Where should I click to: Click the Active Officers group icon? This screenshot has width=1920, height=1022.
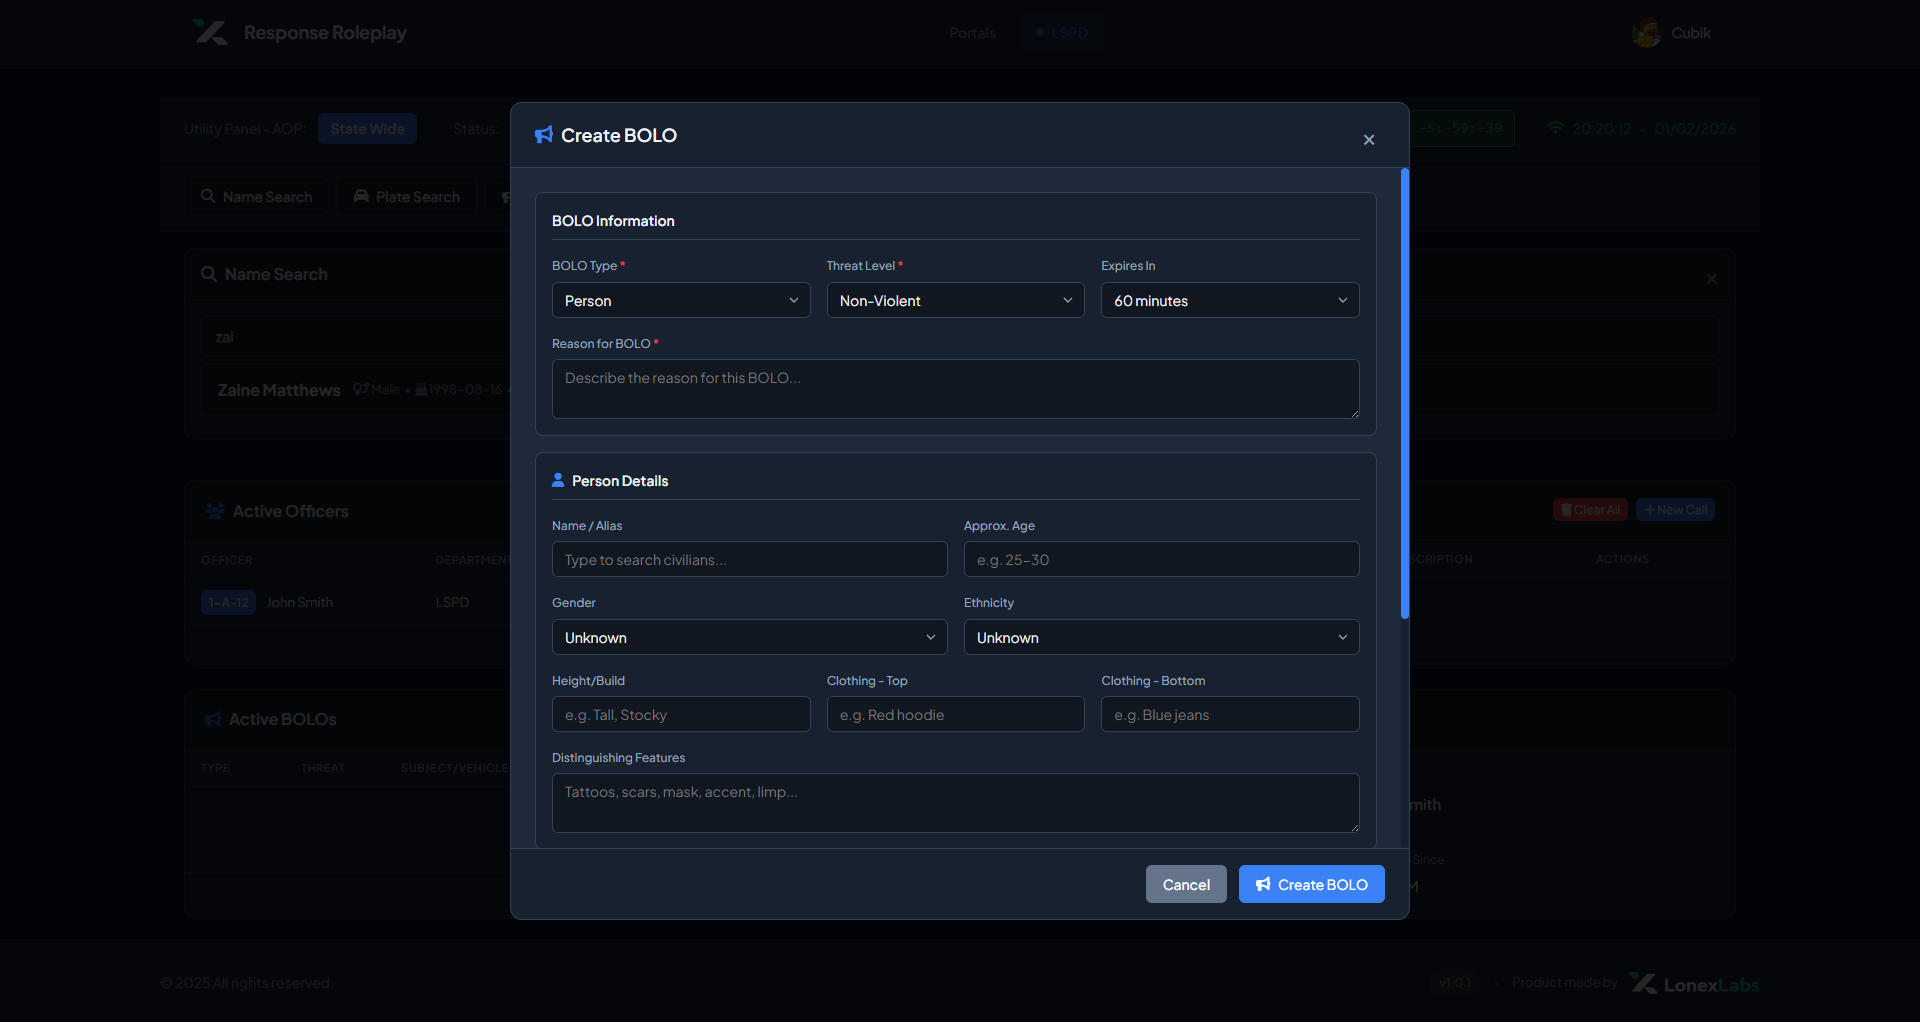pos(214,511)
